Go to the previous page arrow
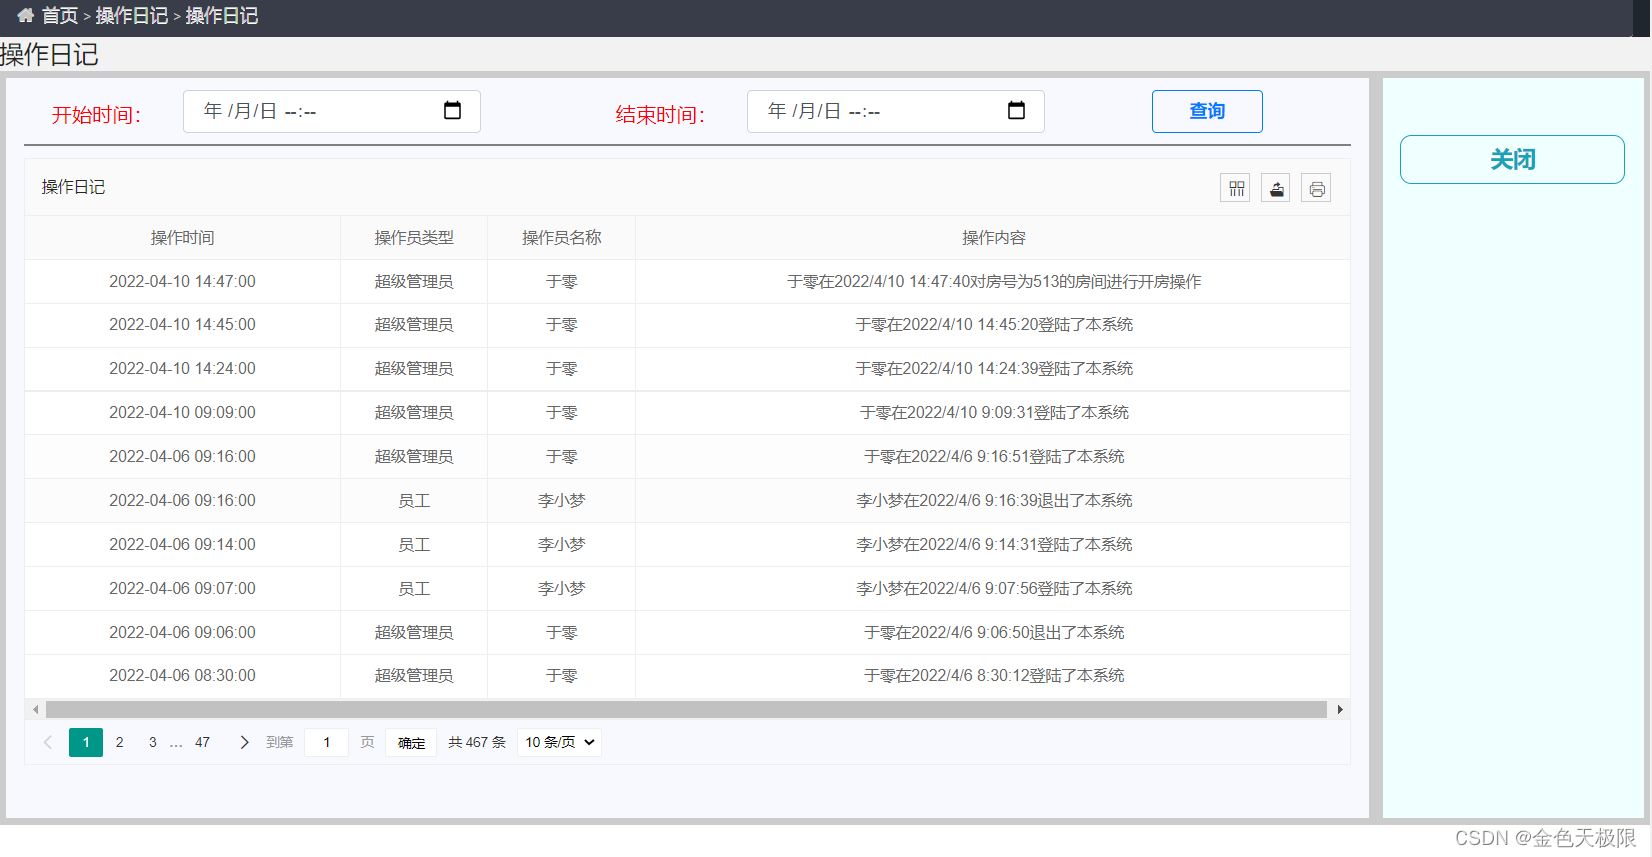The height and width of the screenshot is (857, 1652). [48, 742]
